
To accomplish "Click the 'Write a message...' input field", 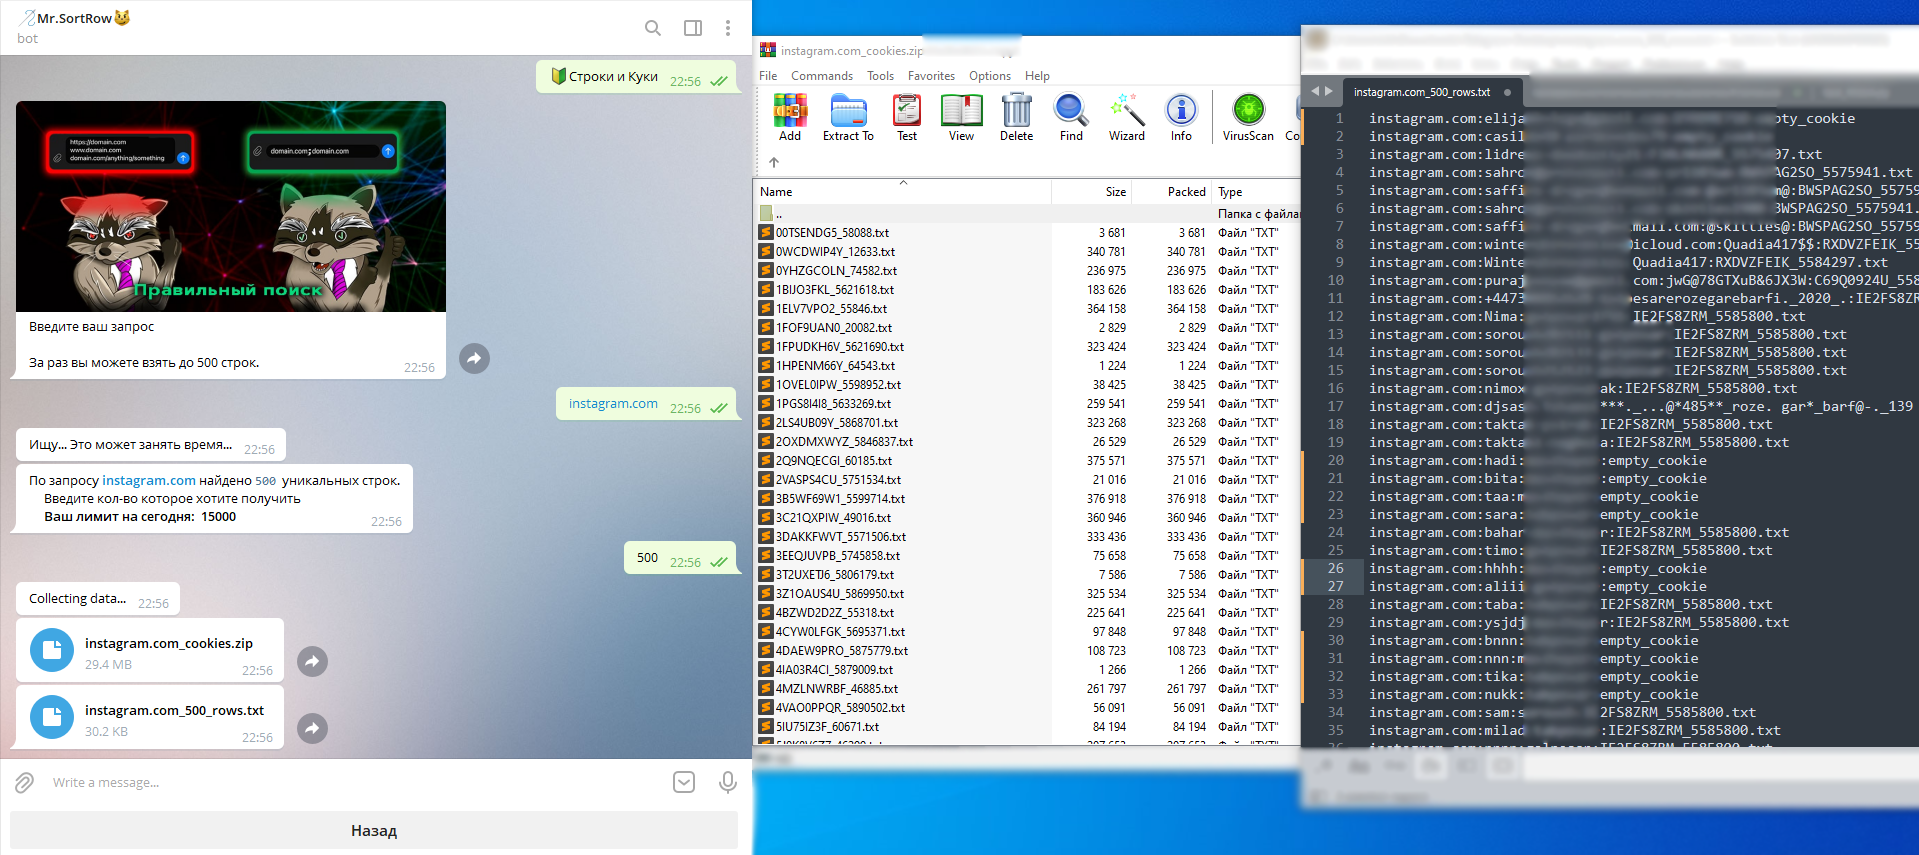I will (355, 783).
